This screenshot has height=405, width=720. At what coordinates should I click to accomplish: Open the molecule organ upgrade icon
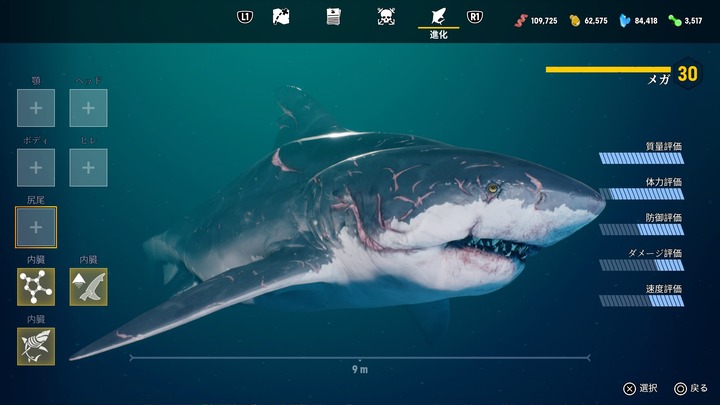(36, 287)
